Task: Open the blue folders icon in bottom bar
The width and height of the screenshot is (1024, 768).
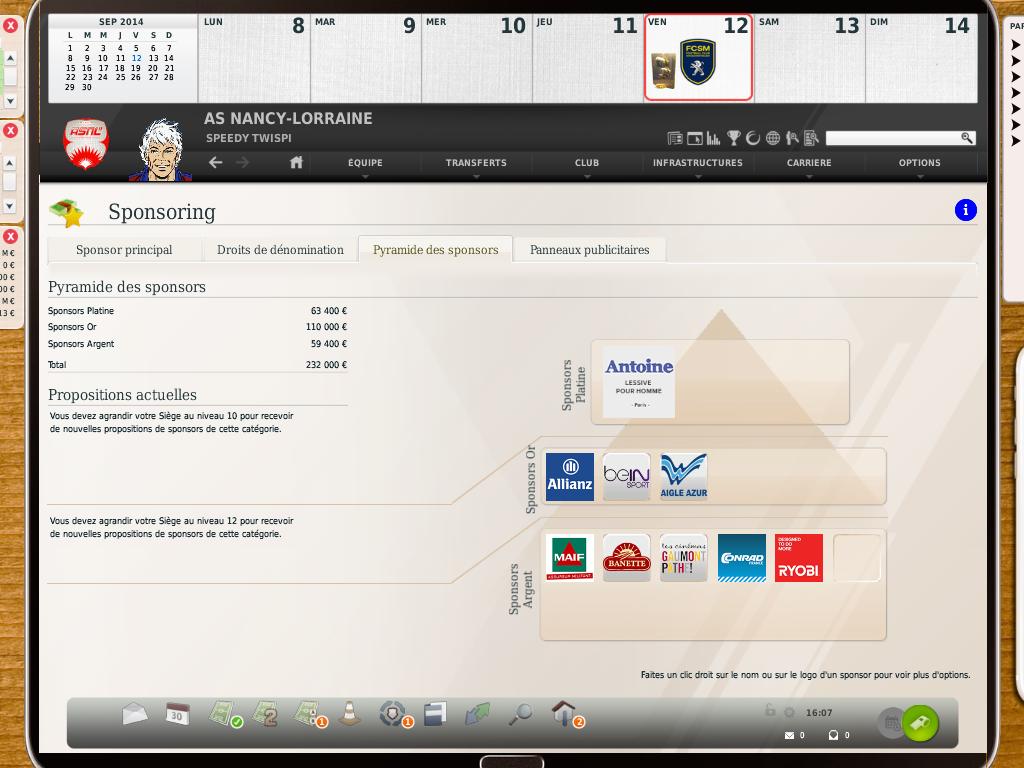Action: tap(435, 713)
